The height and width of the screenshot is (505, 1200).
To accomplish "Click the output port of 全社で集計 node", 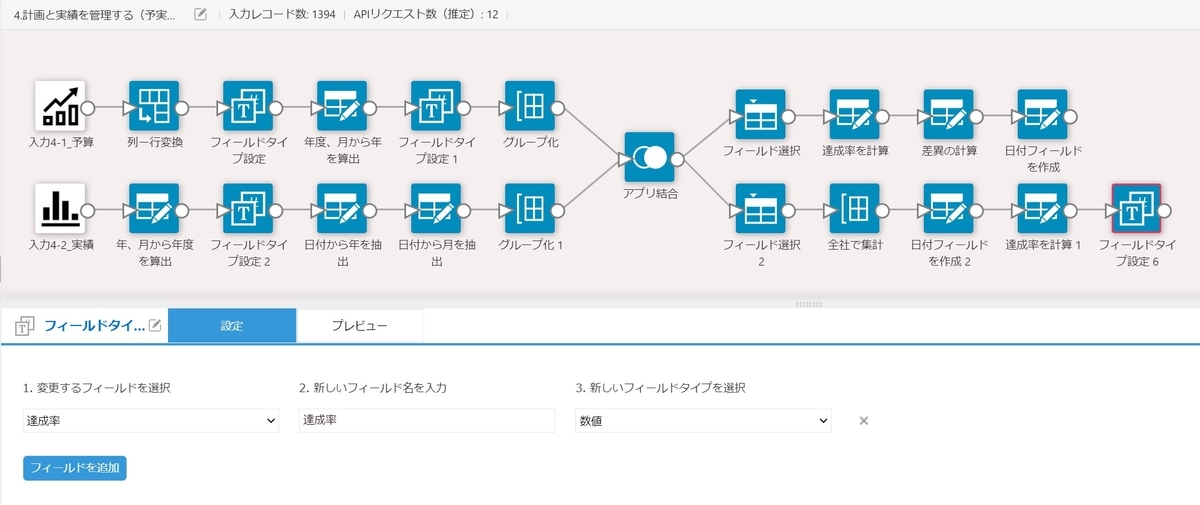I will (884, 209).
